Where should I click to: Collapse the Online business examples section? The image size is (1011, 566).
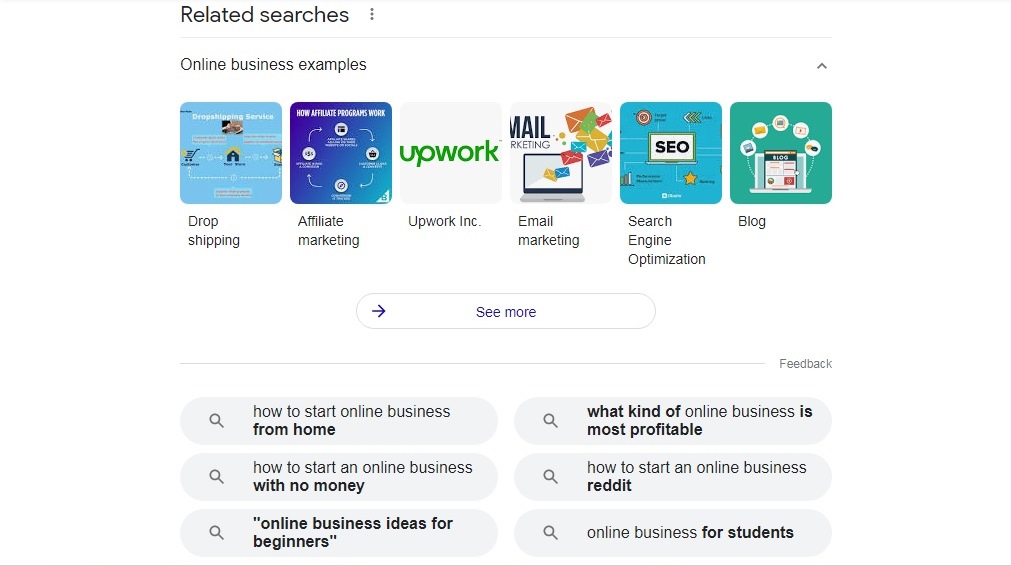point(821,66)
